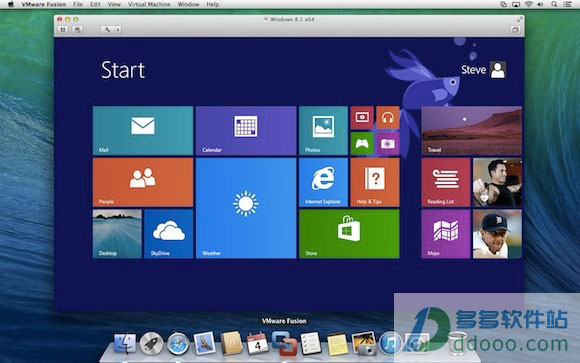Open the Apple menu
Screen dimensions: 580x363
[11, 4]
